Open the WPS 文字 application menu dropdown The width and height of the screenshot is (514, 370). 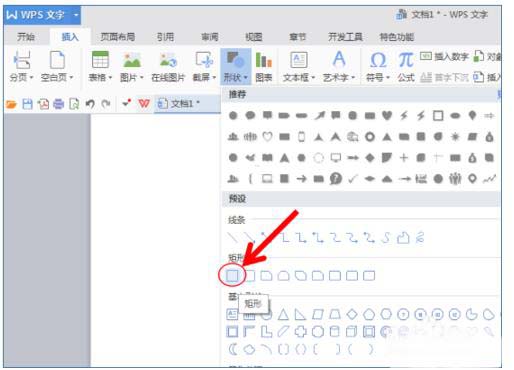[x=76, y=15]
